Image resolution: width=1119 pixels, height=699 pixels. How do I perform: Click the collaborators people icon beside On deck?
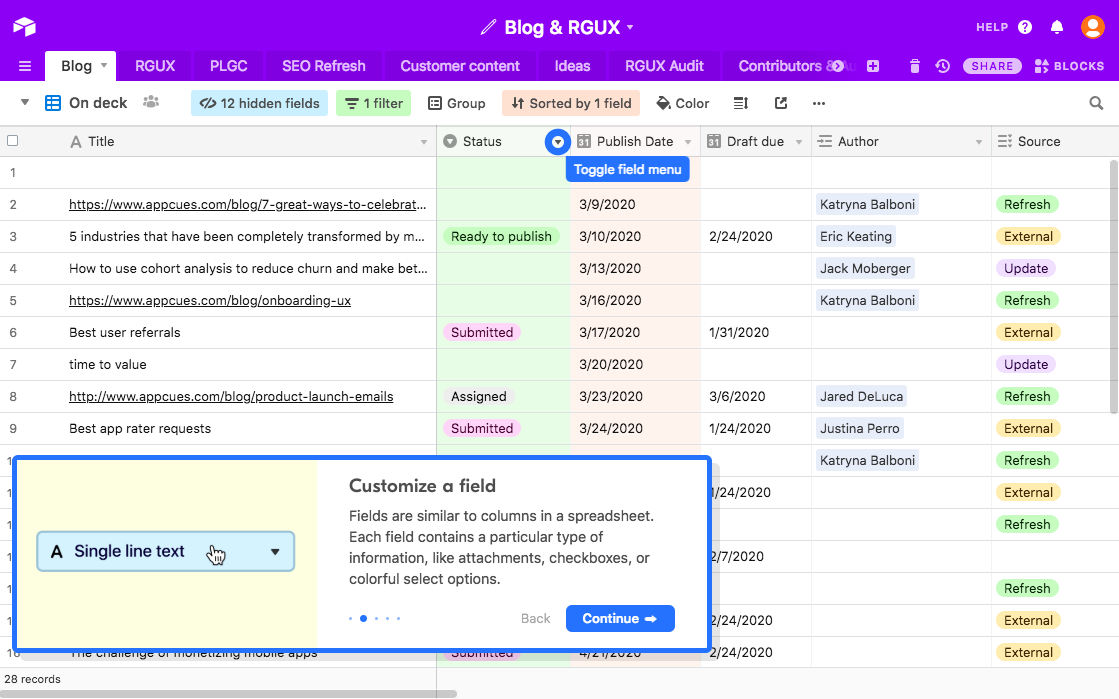pos(151,102)
